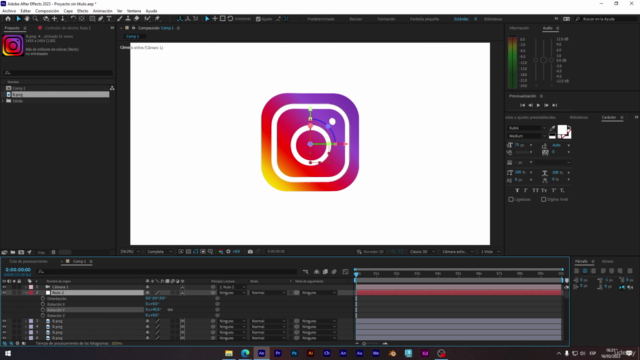Select the Revisar workspace
Viewport: 640px width, 360px height.
point(356,19)
